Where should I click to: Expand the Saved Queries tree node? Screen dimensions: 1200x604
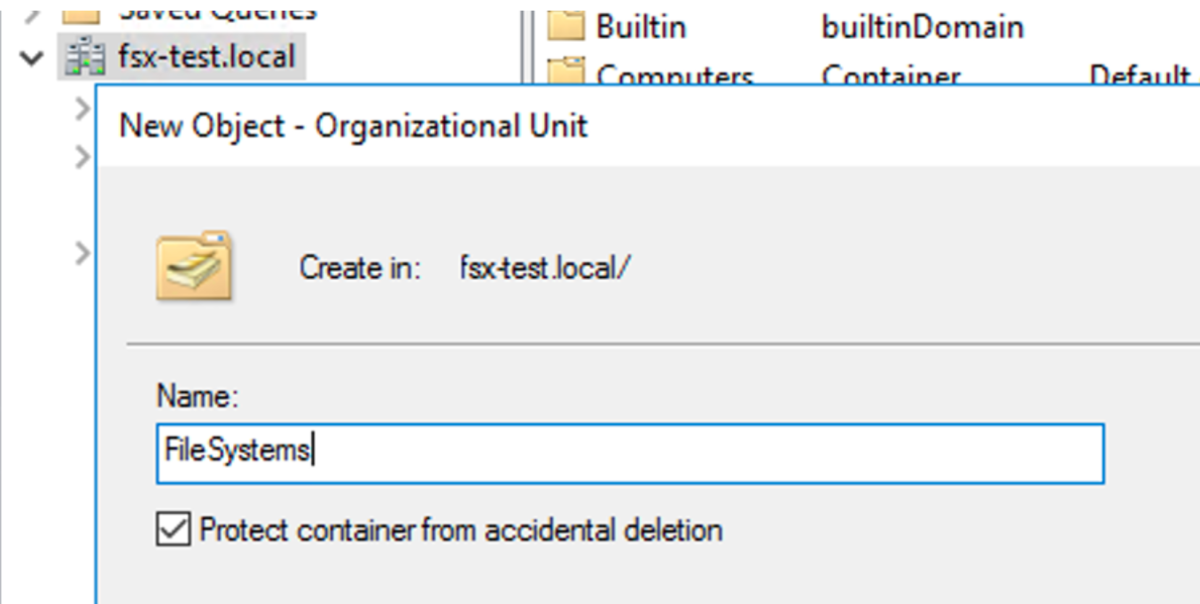(x=32, y=10)
